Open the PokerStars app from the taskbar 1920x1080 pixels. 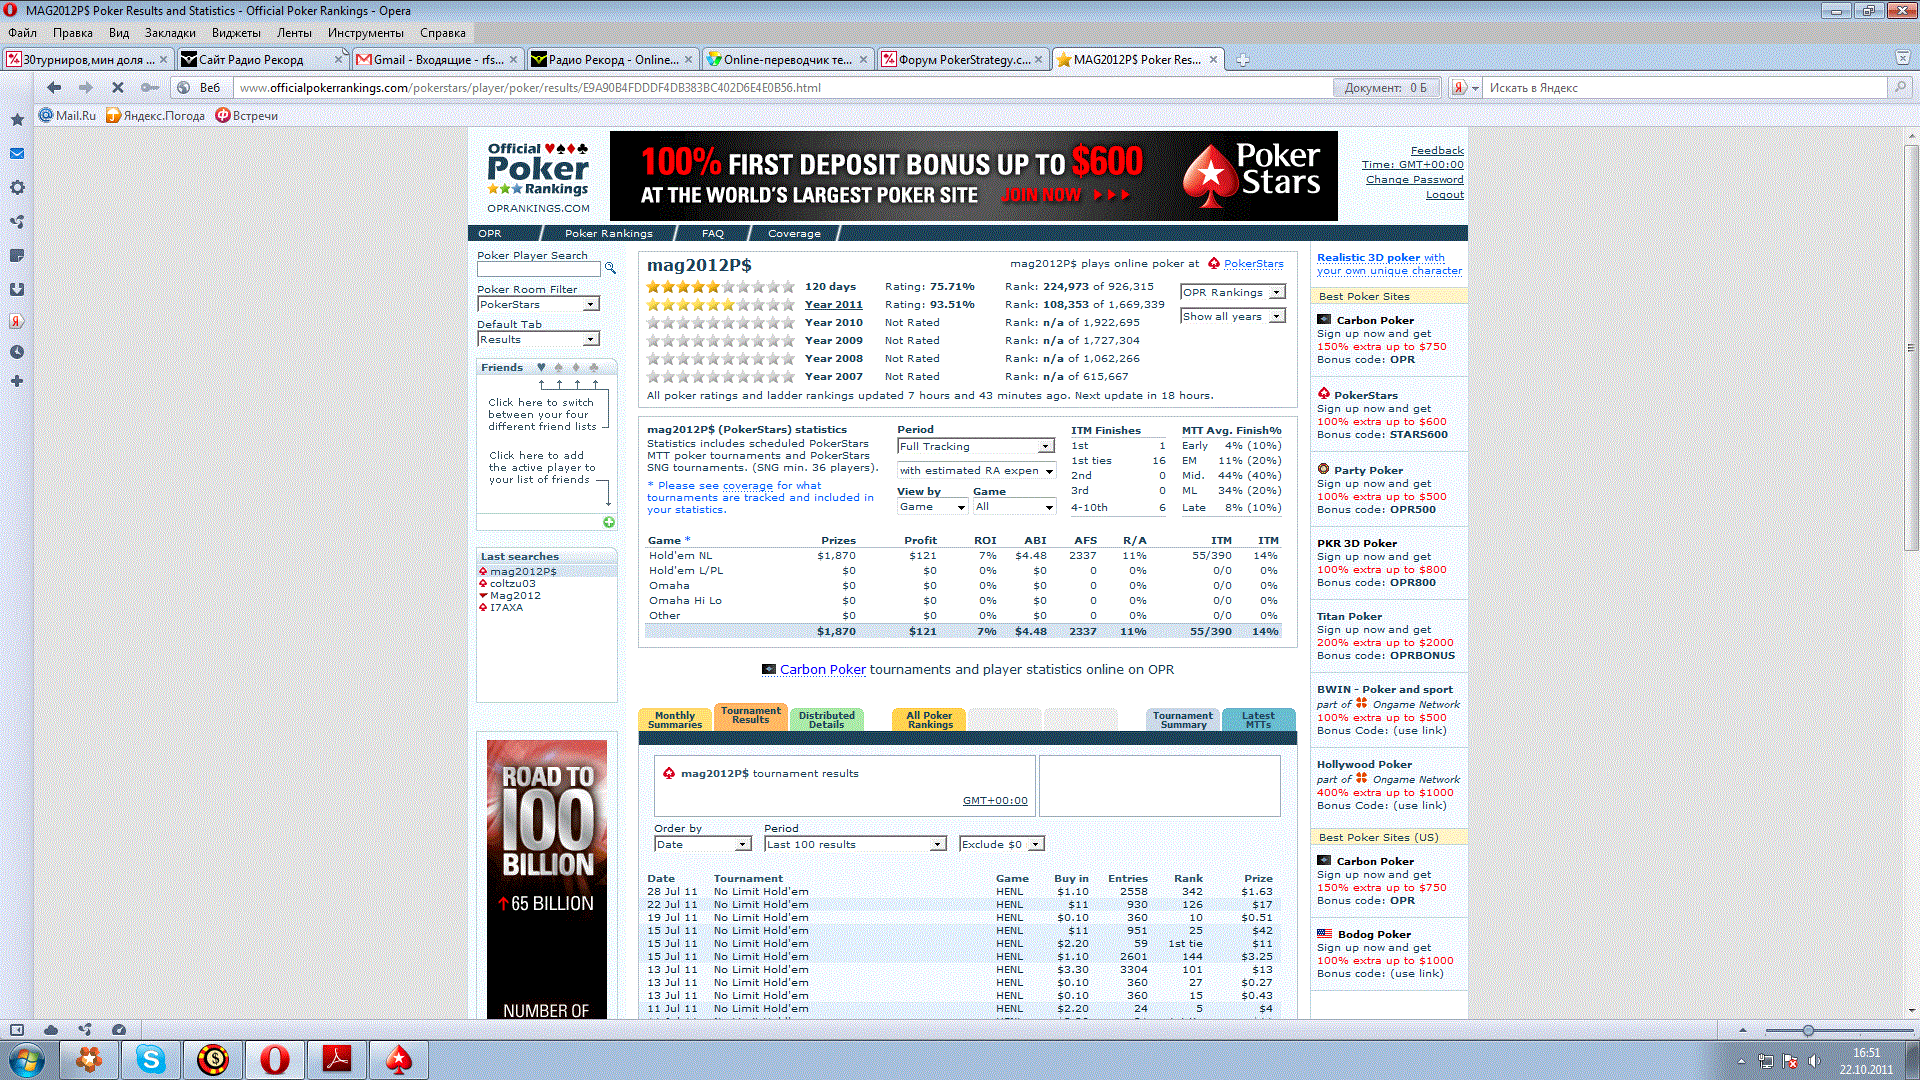pyautogui.click(x=399, y=1060)
